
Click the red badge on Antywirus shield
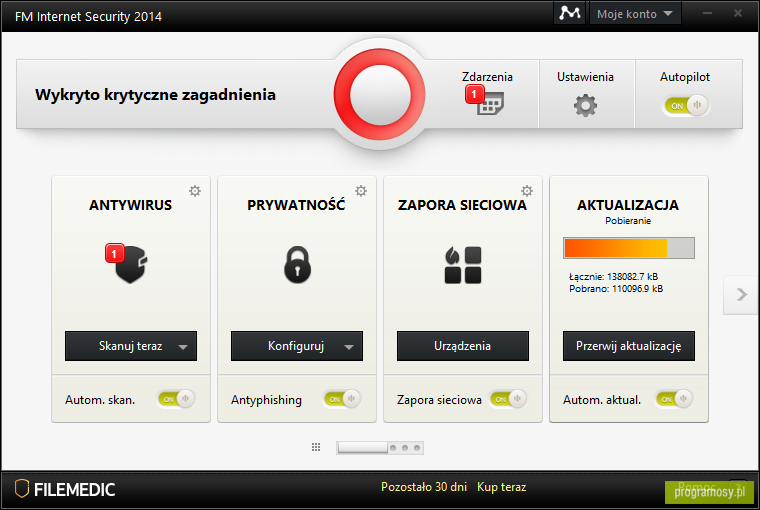[x=114, y=253]
